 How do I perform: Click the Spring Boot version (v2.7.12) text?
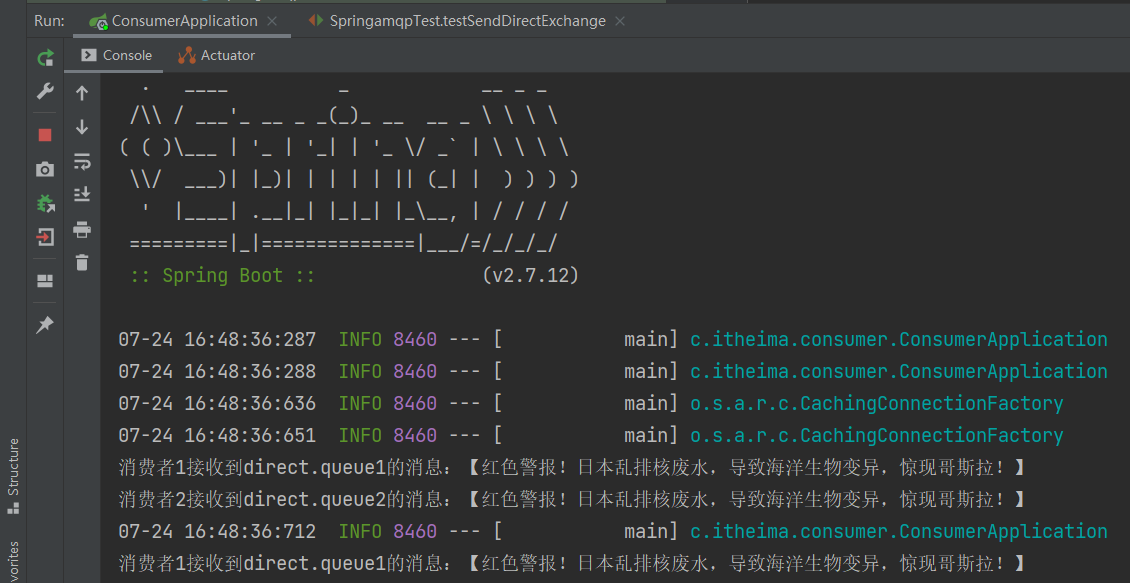pos(530,275)
